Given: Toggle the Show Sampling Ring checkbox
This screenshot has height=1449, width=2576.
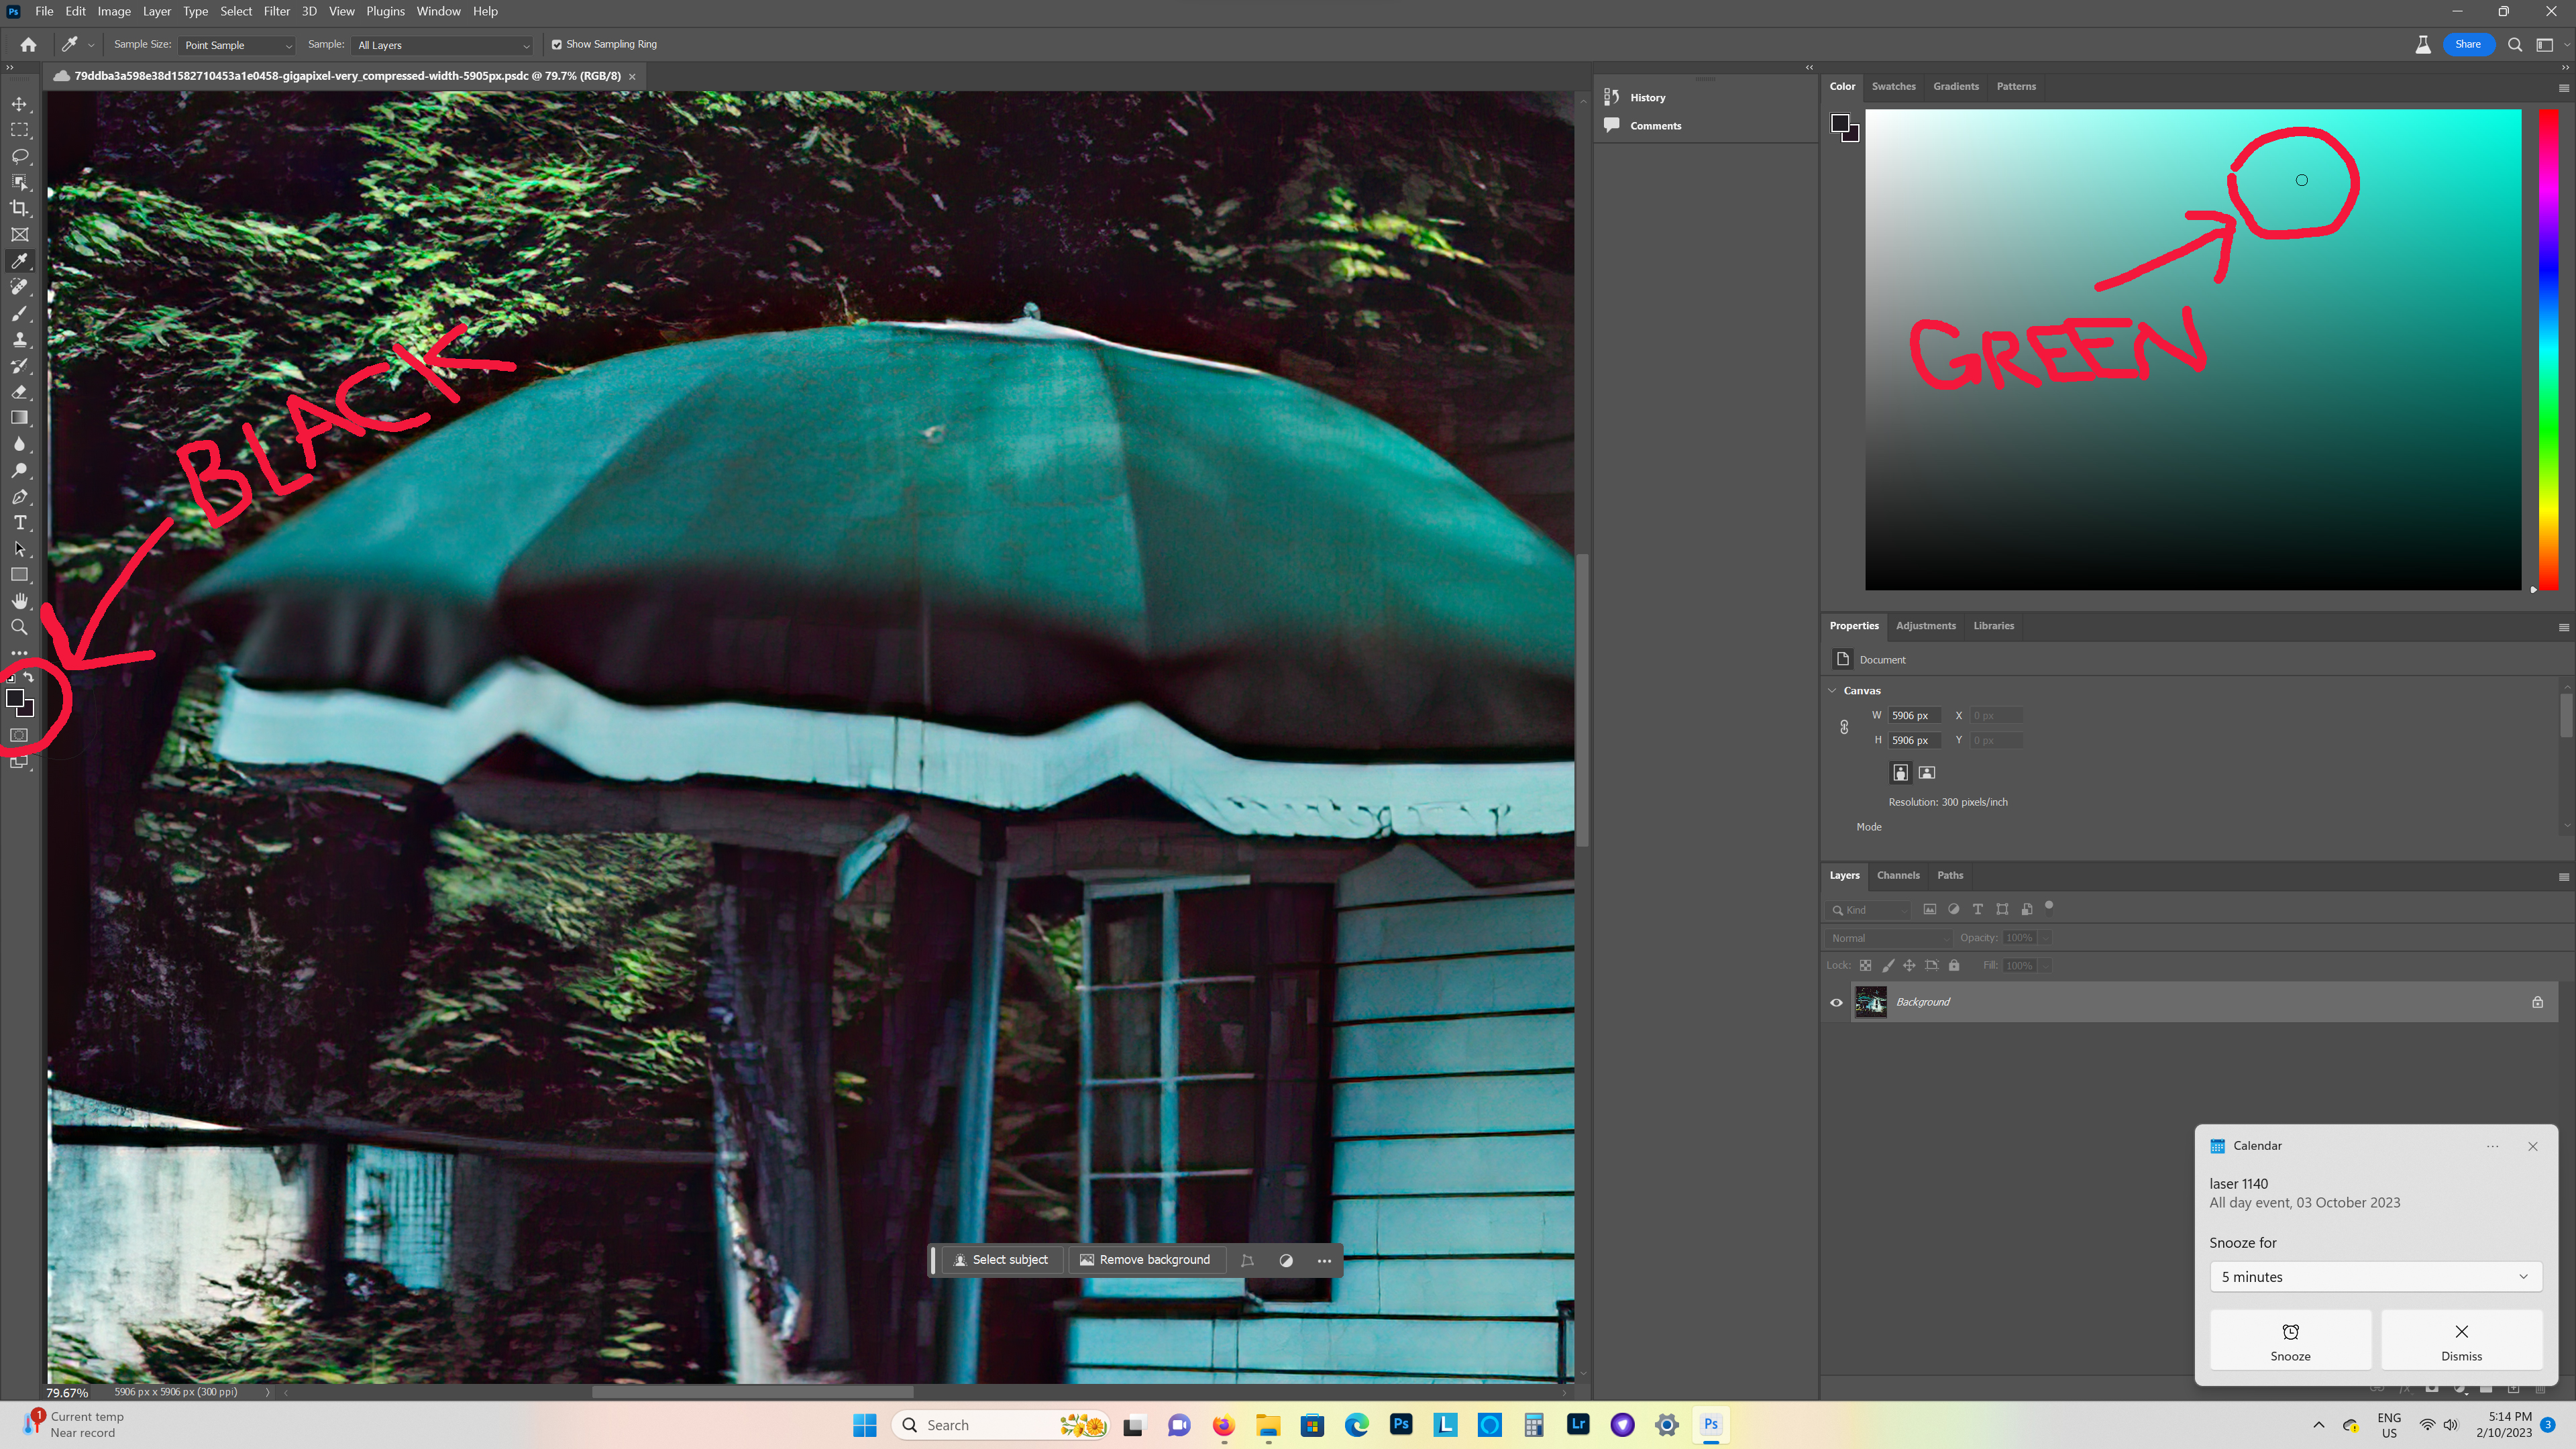Looking at the screenshot, I should 557,44.
